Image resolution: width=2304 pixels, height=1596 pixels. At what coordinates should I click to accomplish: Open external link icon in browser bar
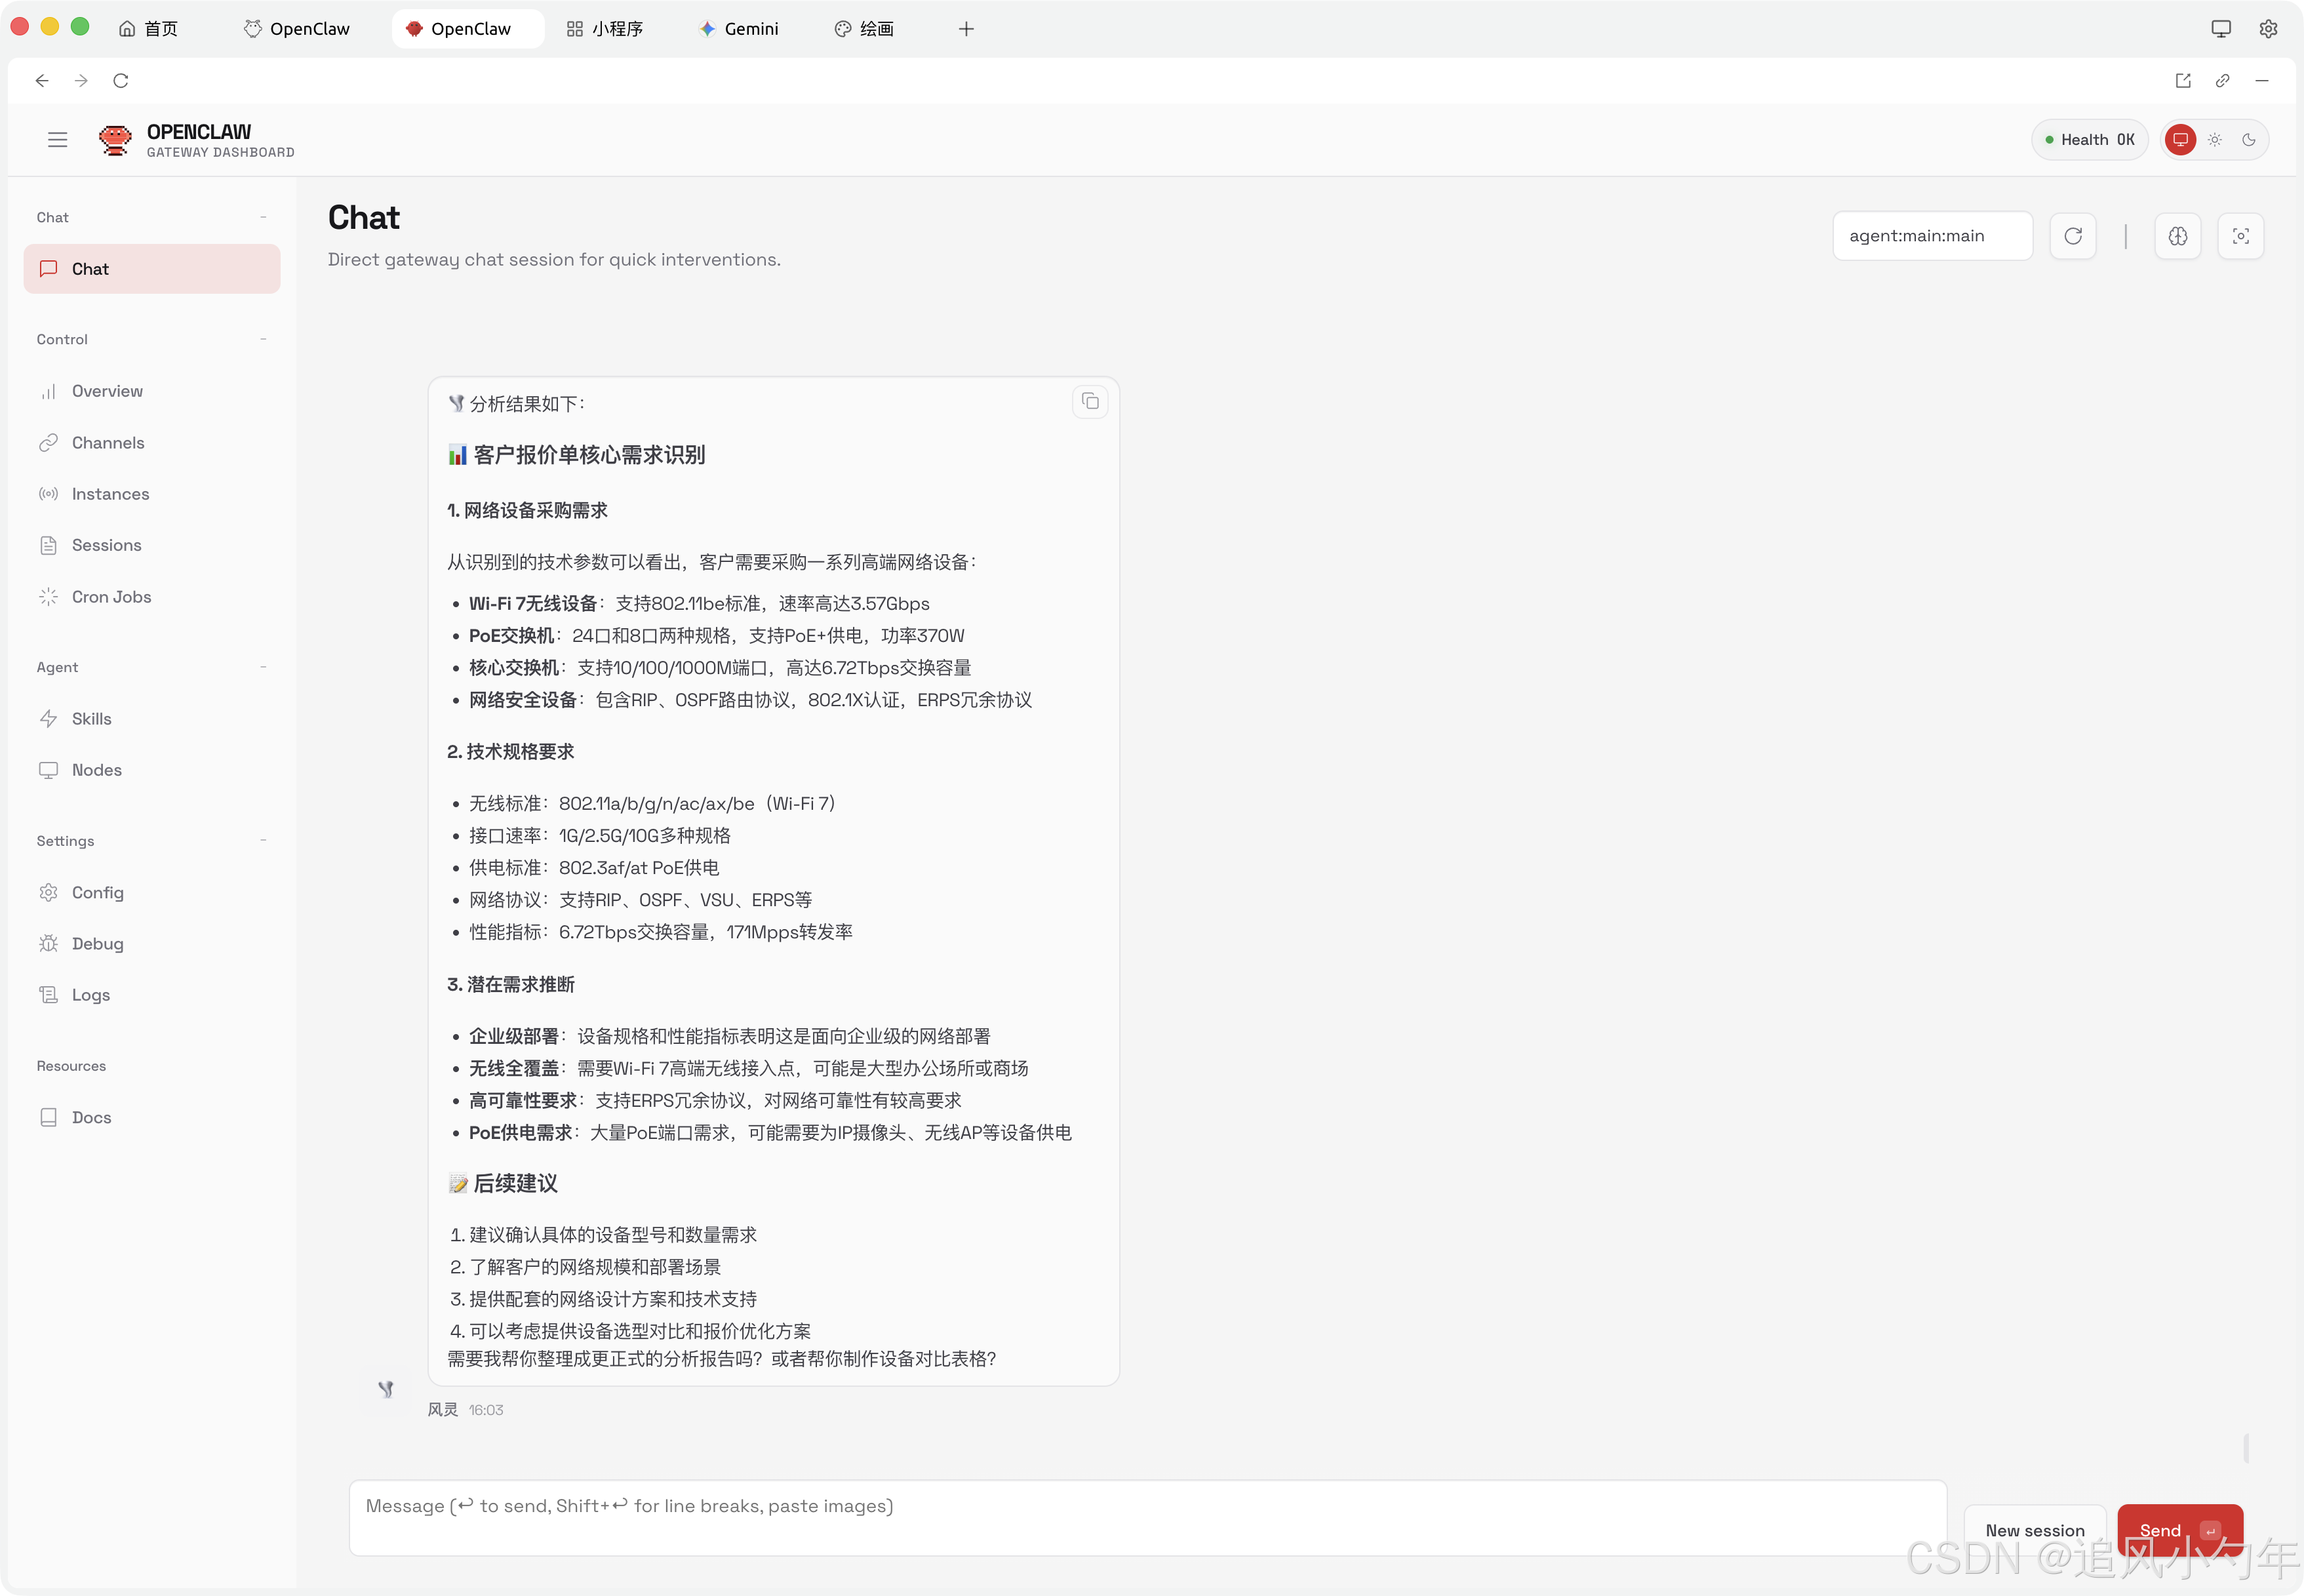(x=2183, y=81)
